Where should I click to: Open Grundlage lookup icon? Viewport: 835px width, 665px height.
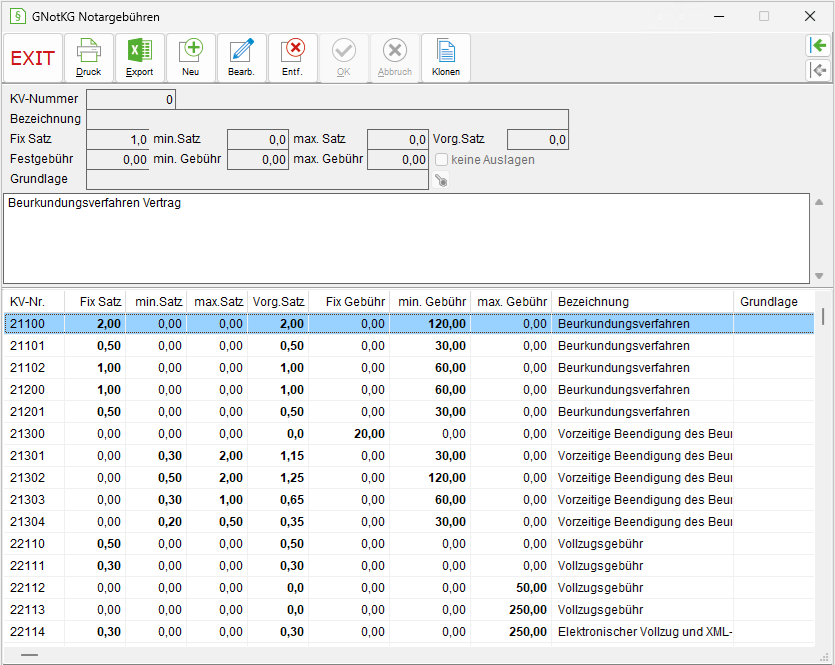[441, 180]
